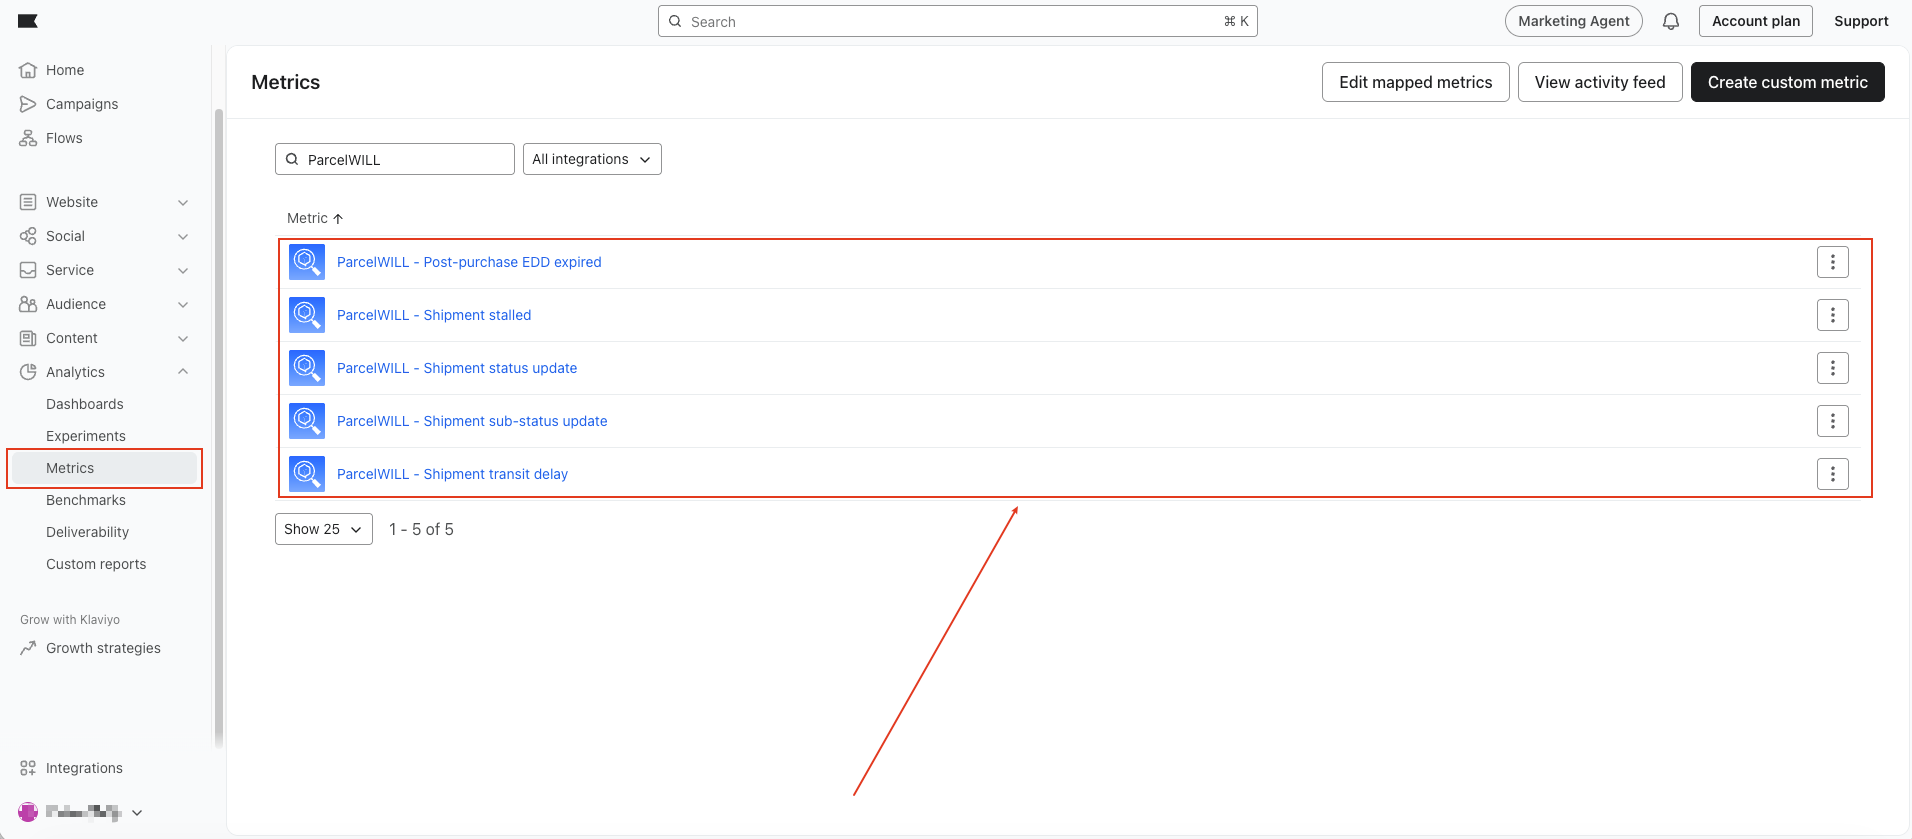Open ParcelWILL - Shipment sub-status update metric

[x=472, y=421]
